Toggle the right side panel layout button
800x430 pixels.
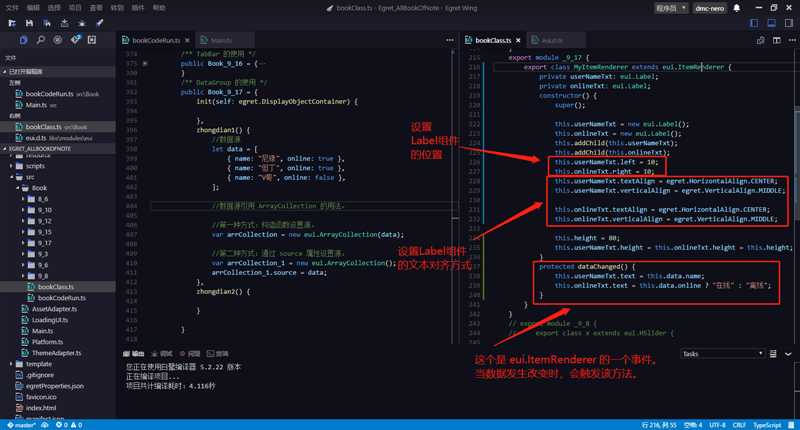pyautogui.click(x=789, y=23)
